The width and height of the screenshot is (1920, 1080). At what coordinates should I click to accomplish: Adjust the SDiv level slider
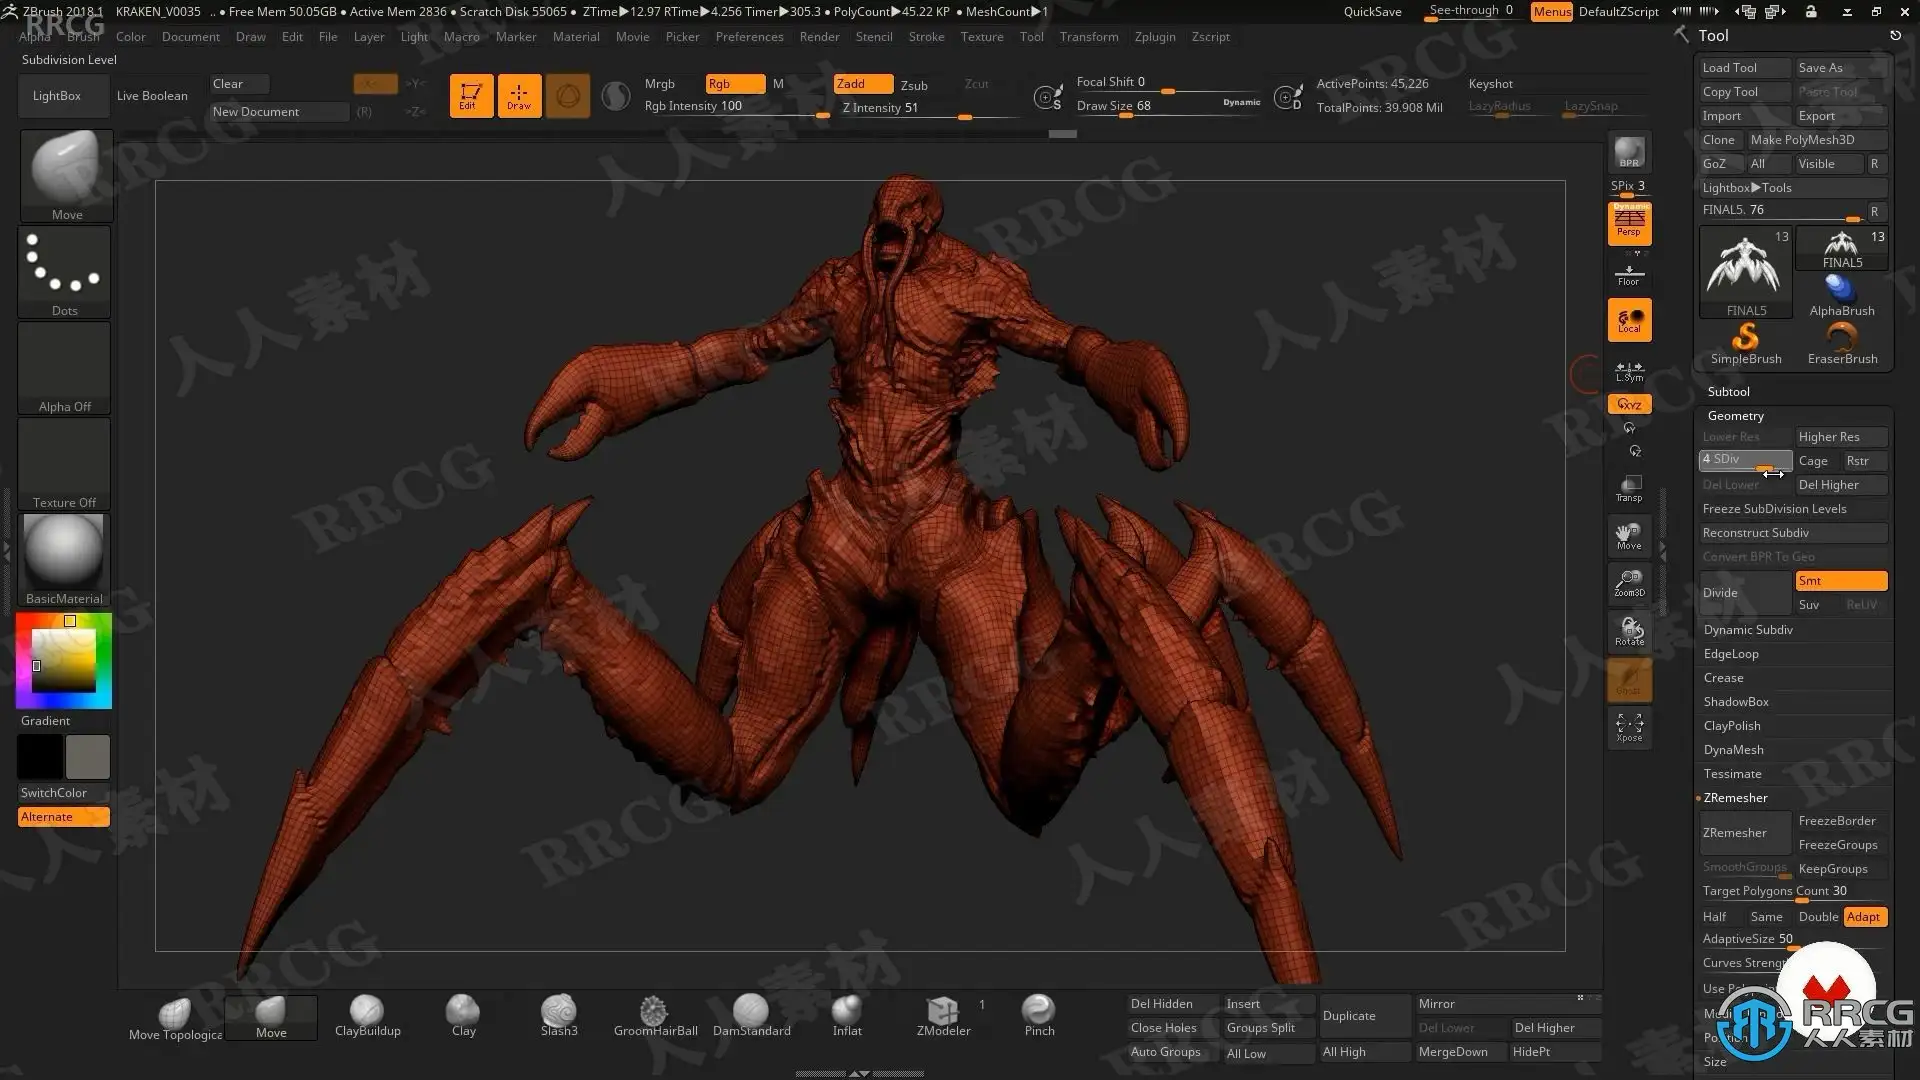coord(1744,460)
